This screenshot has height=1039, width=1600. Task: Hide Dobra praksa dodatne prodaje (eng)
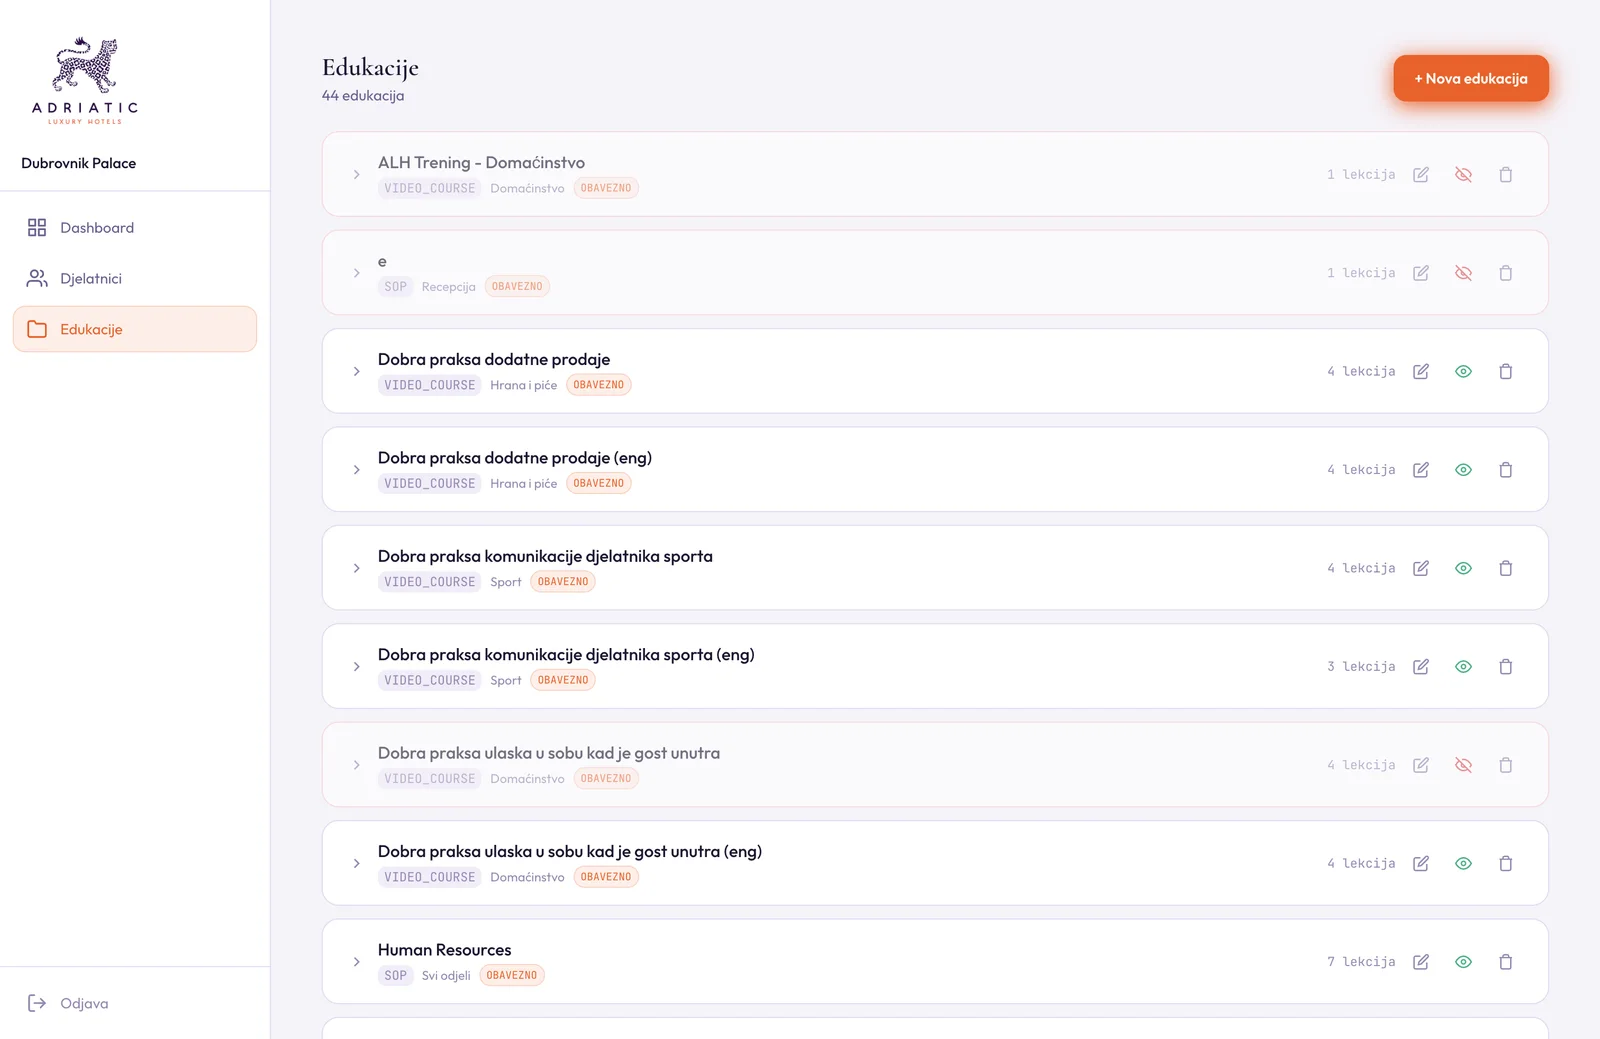click(1463, 470)
